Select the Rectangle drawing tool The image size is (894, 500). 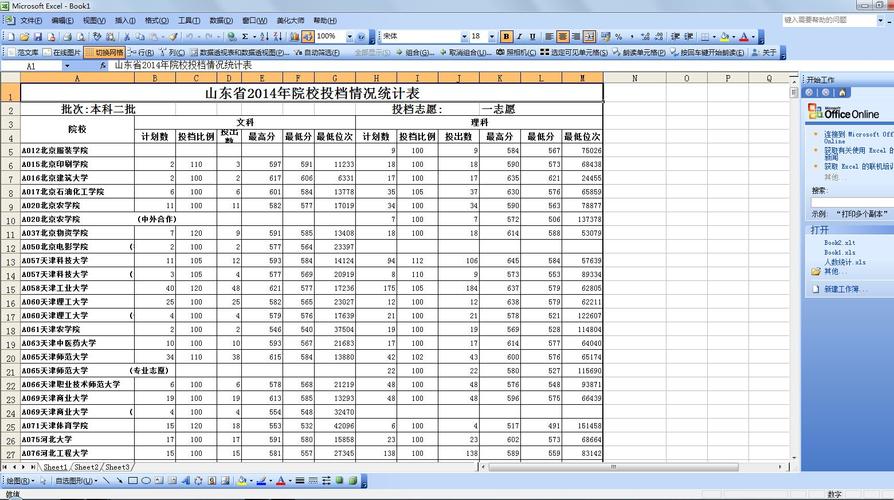pos(133,481)
